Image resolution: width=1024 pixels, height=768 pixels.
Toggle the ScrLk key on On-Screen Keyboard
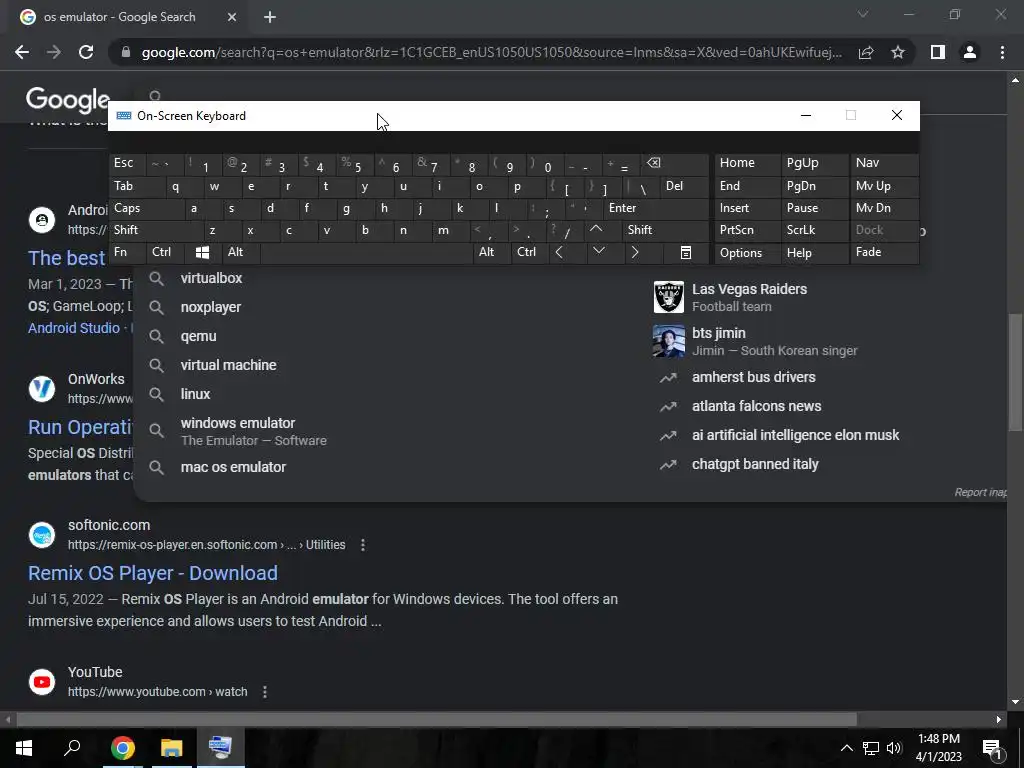pos(814,230)
